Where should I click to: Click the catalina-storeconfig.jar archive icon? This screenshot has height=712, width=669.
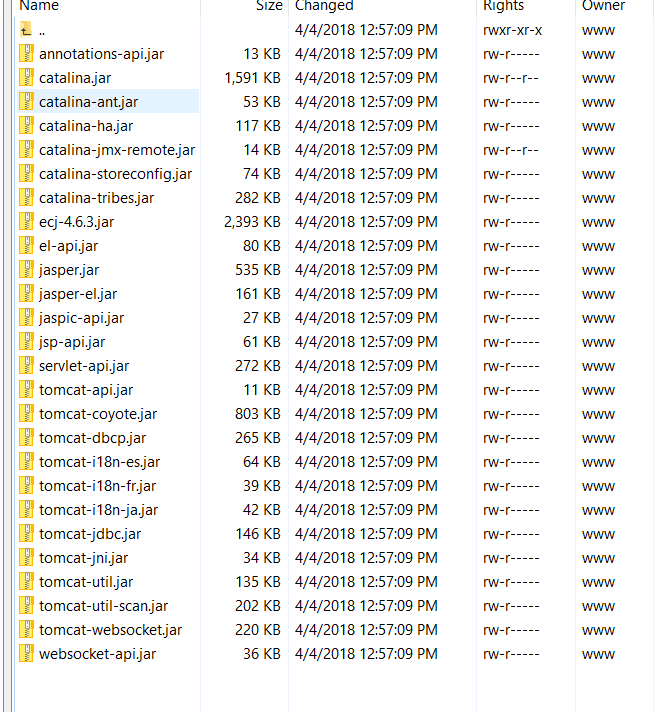pyautogui.click(x=26, y=174)
